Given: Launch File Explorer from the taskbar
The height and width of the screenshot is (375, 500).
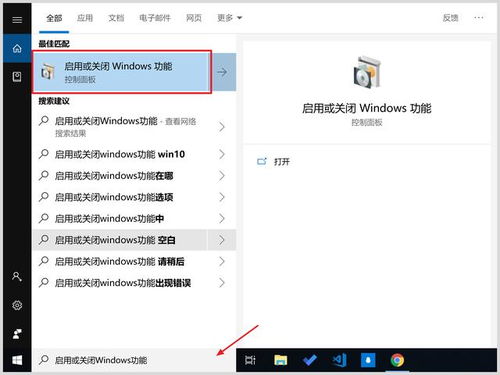Looking at the screenshot, I should tap(280, 360).
